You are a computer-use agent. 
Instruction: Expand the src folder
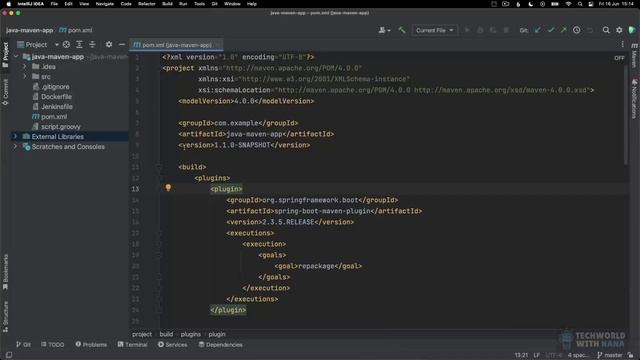point(24,77)
